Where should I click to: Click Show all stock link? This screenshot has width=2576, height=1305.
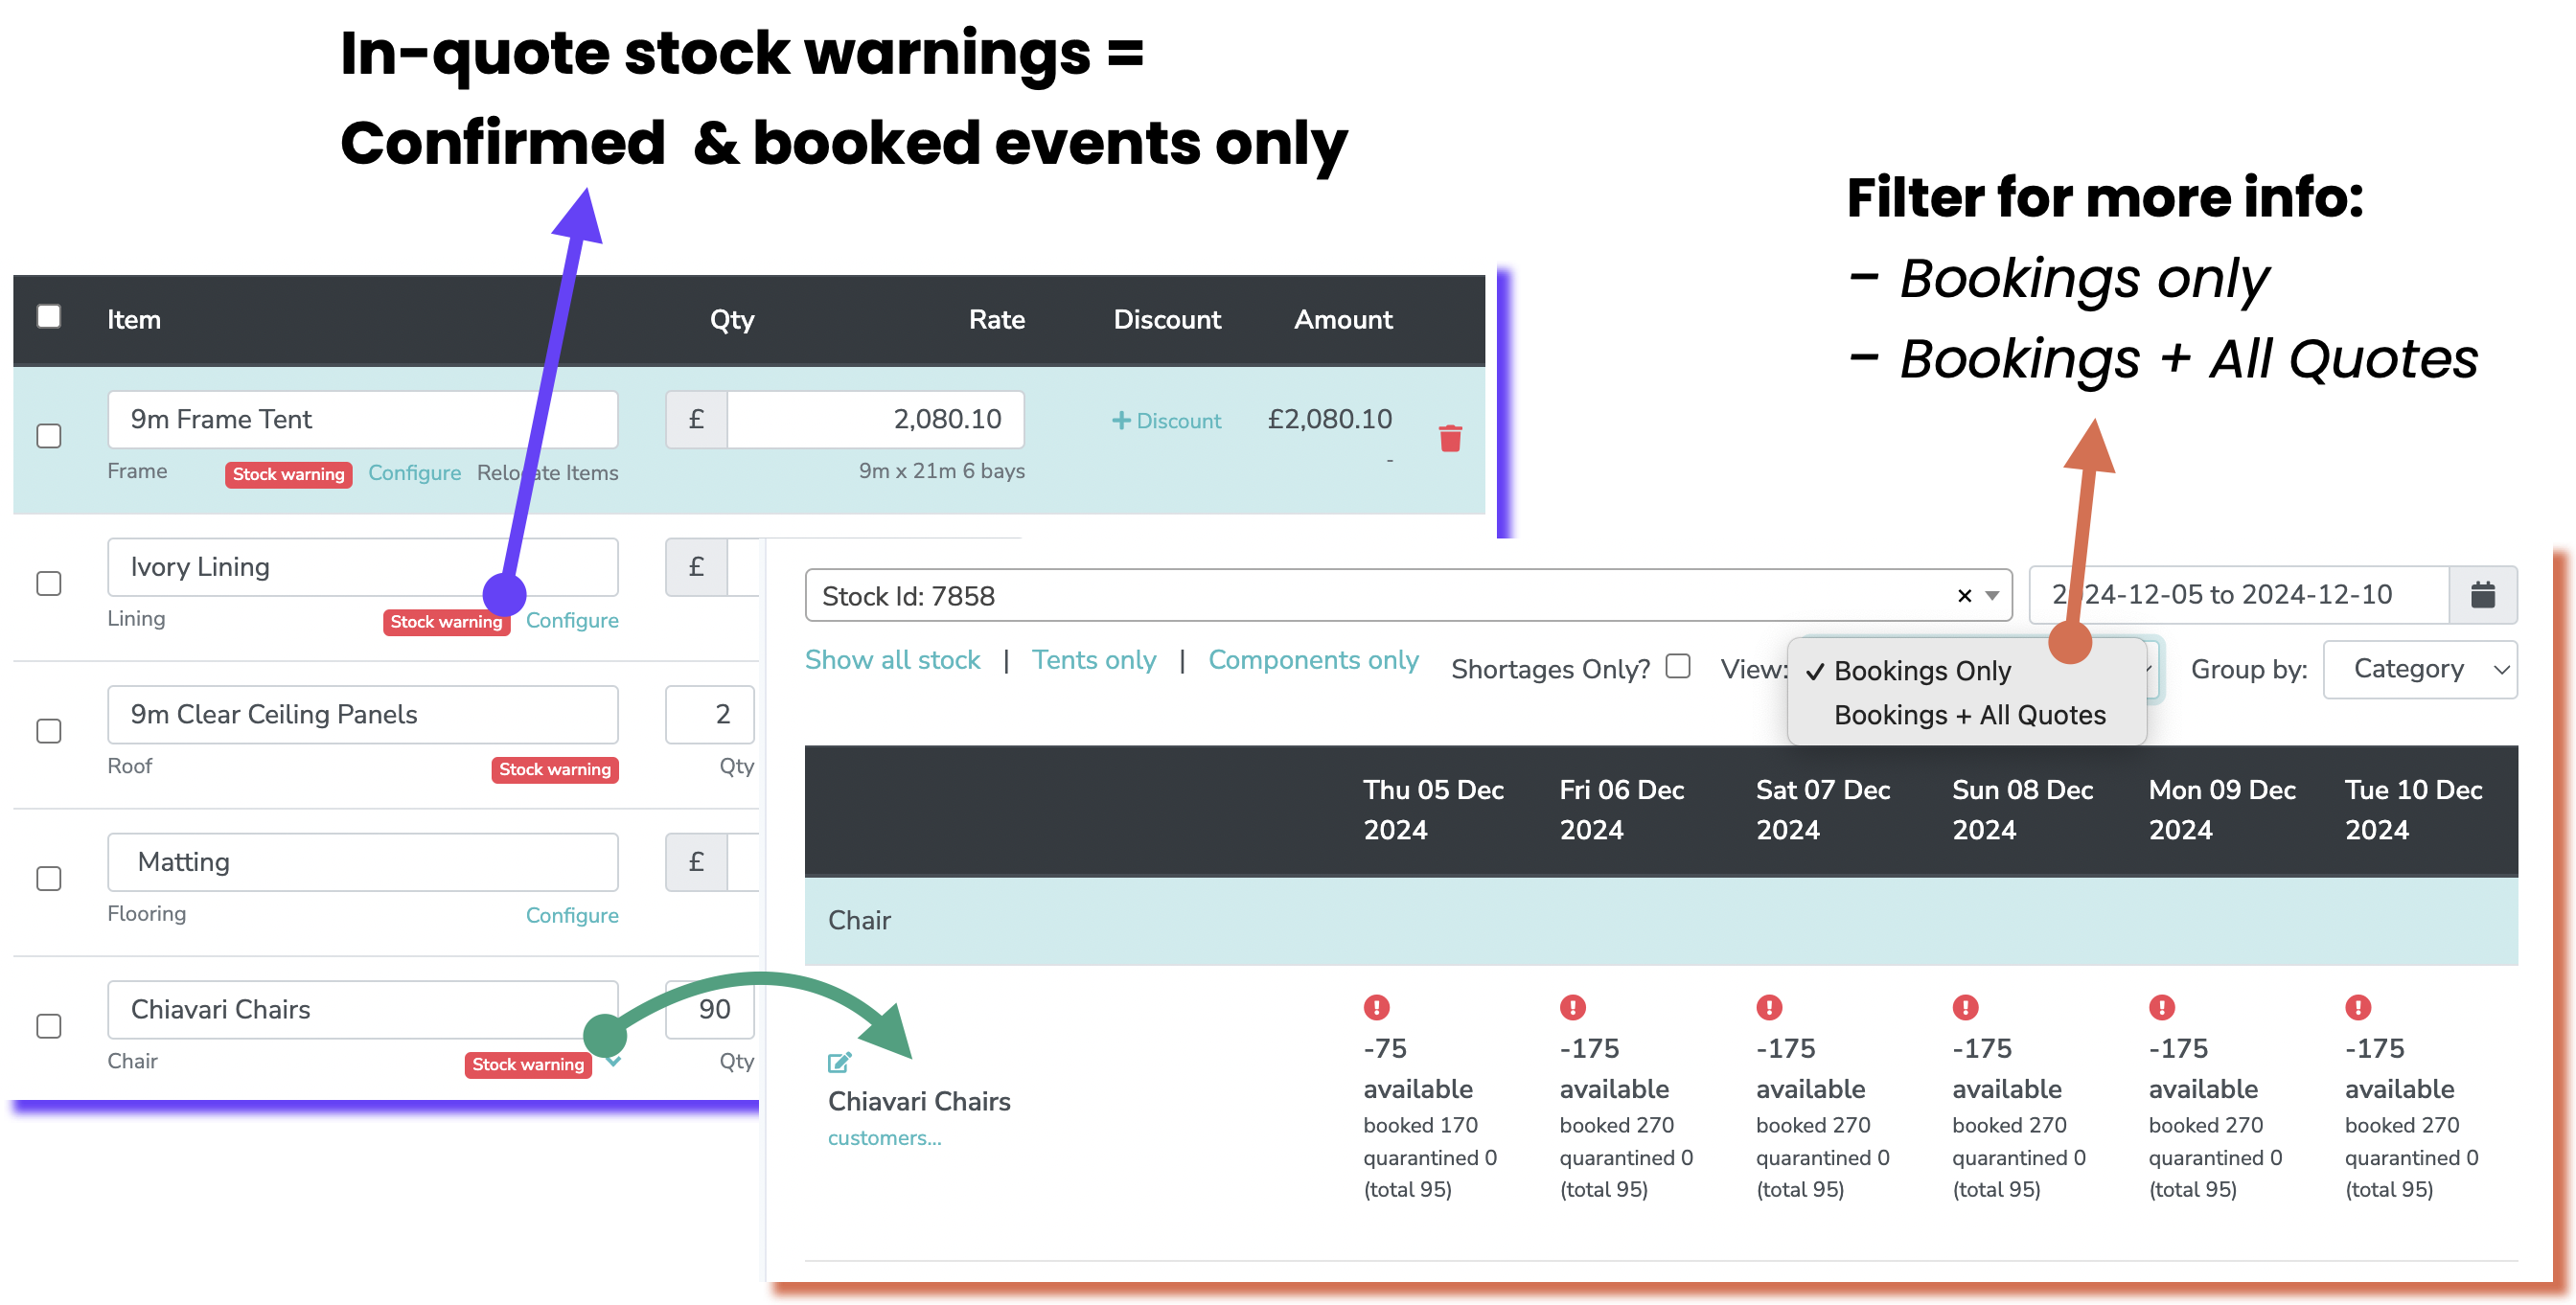892,660
